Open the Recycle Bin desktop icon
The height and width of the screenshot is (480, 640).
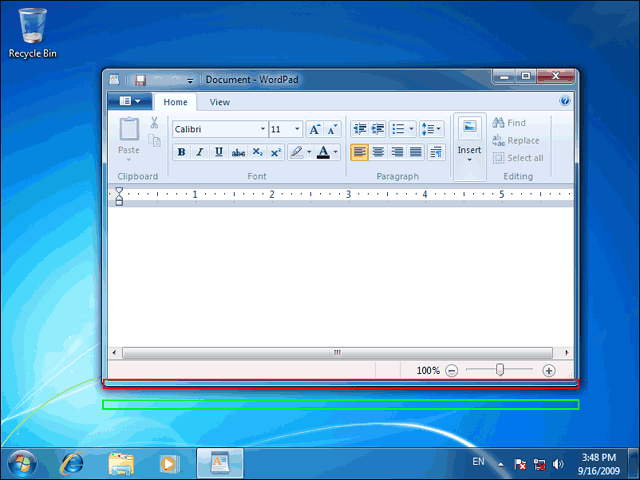33,33
